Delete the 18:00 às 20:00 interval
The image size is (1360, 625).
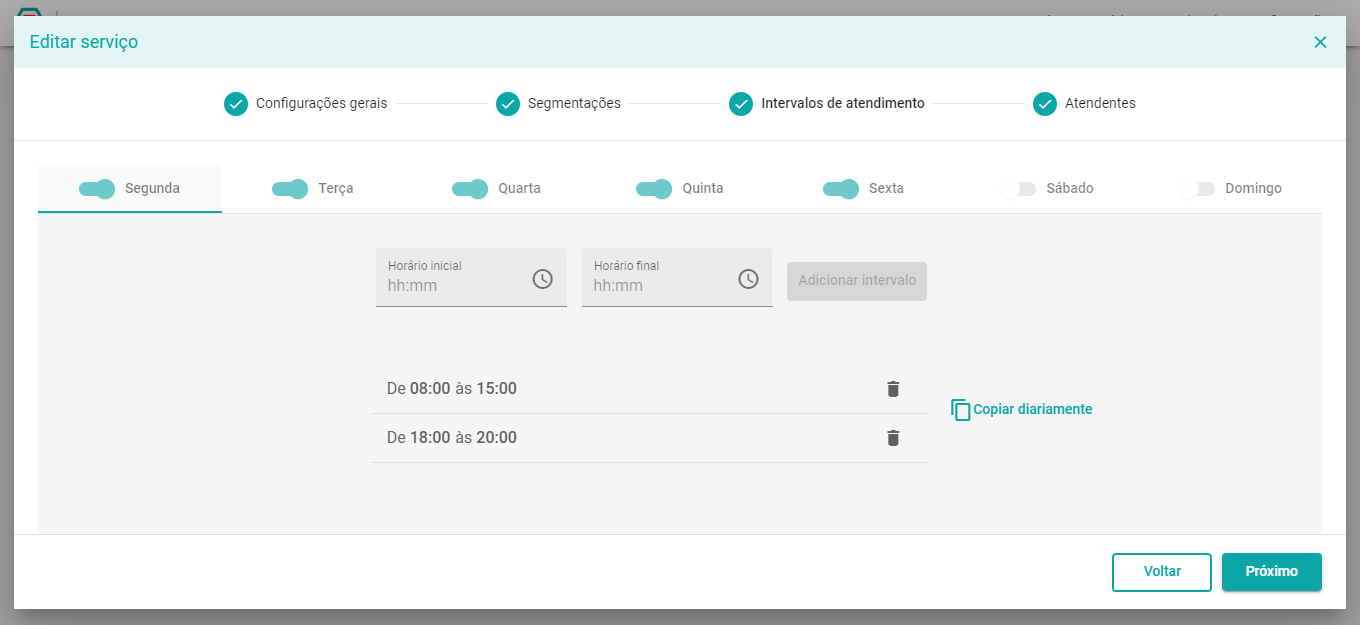pos(893,438)
